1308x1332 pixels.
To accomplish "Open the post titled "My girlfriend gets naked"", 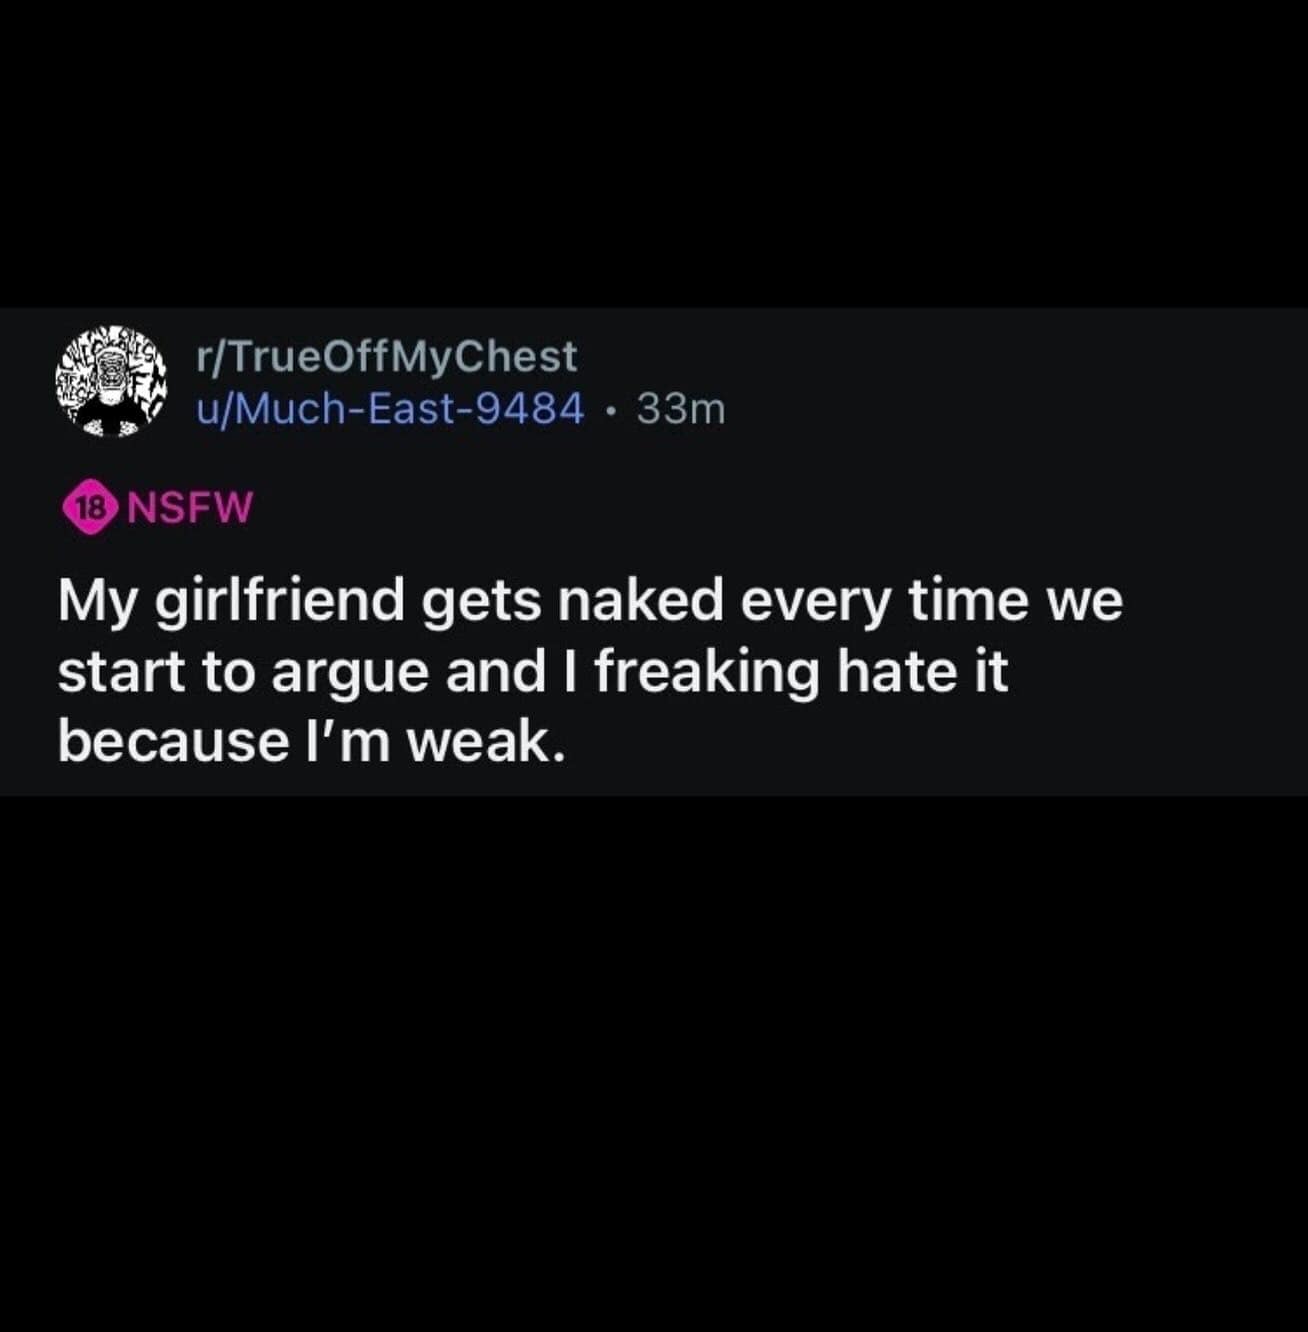I will (x=590, y=672).
